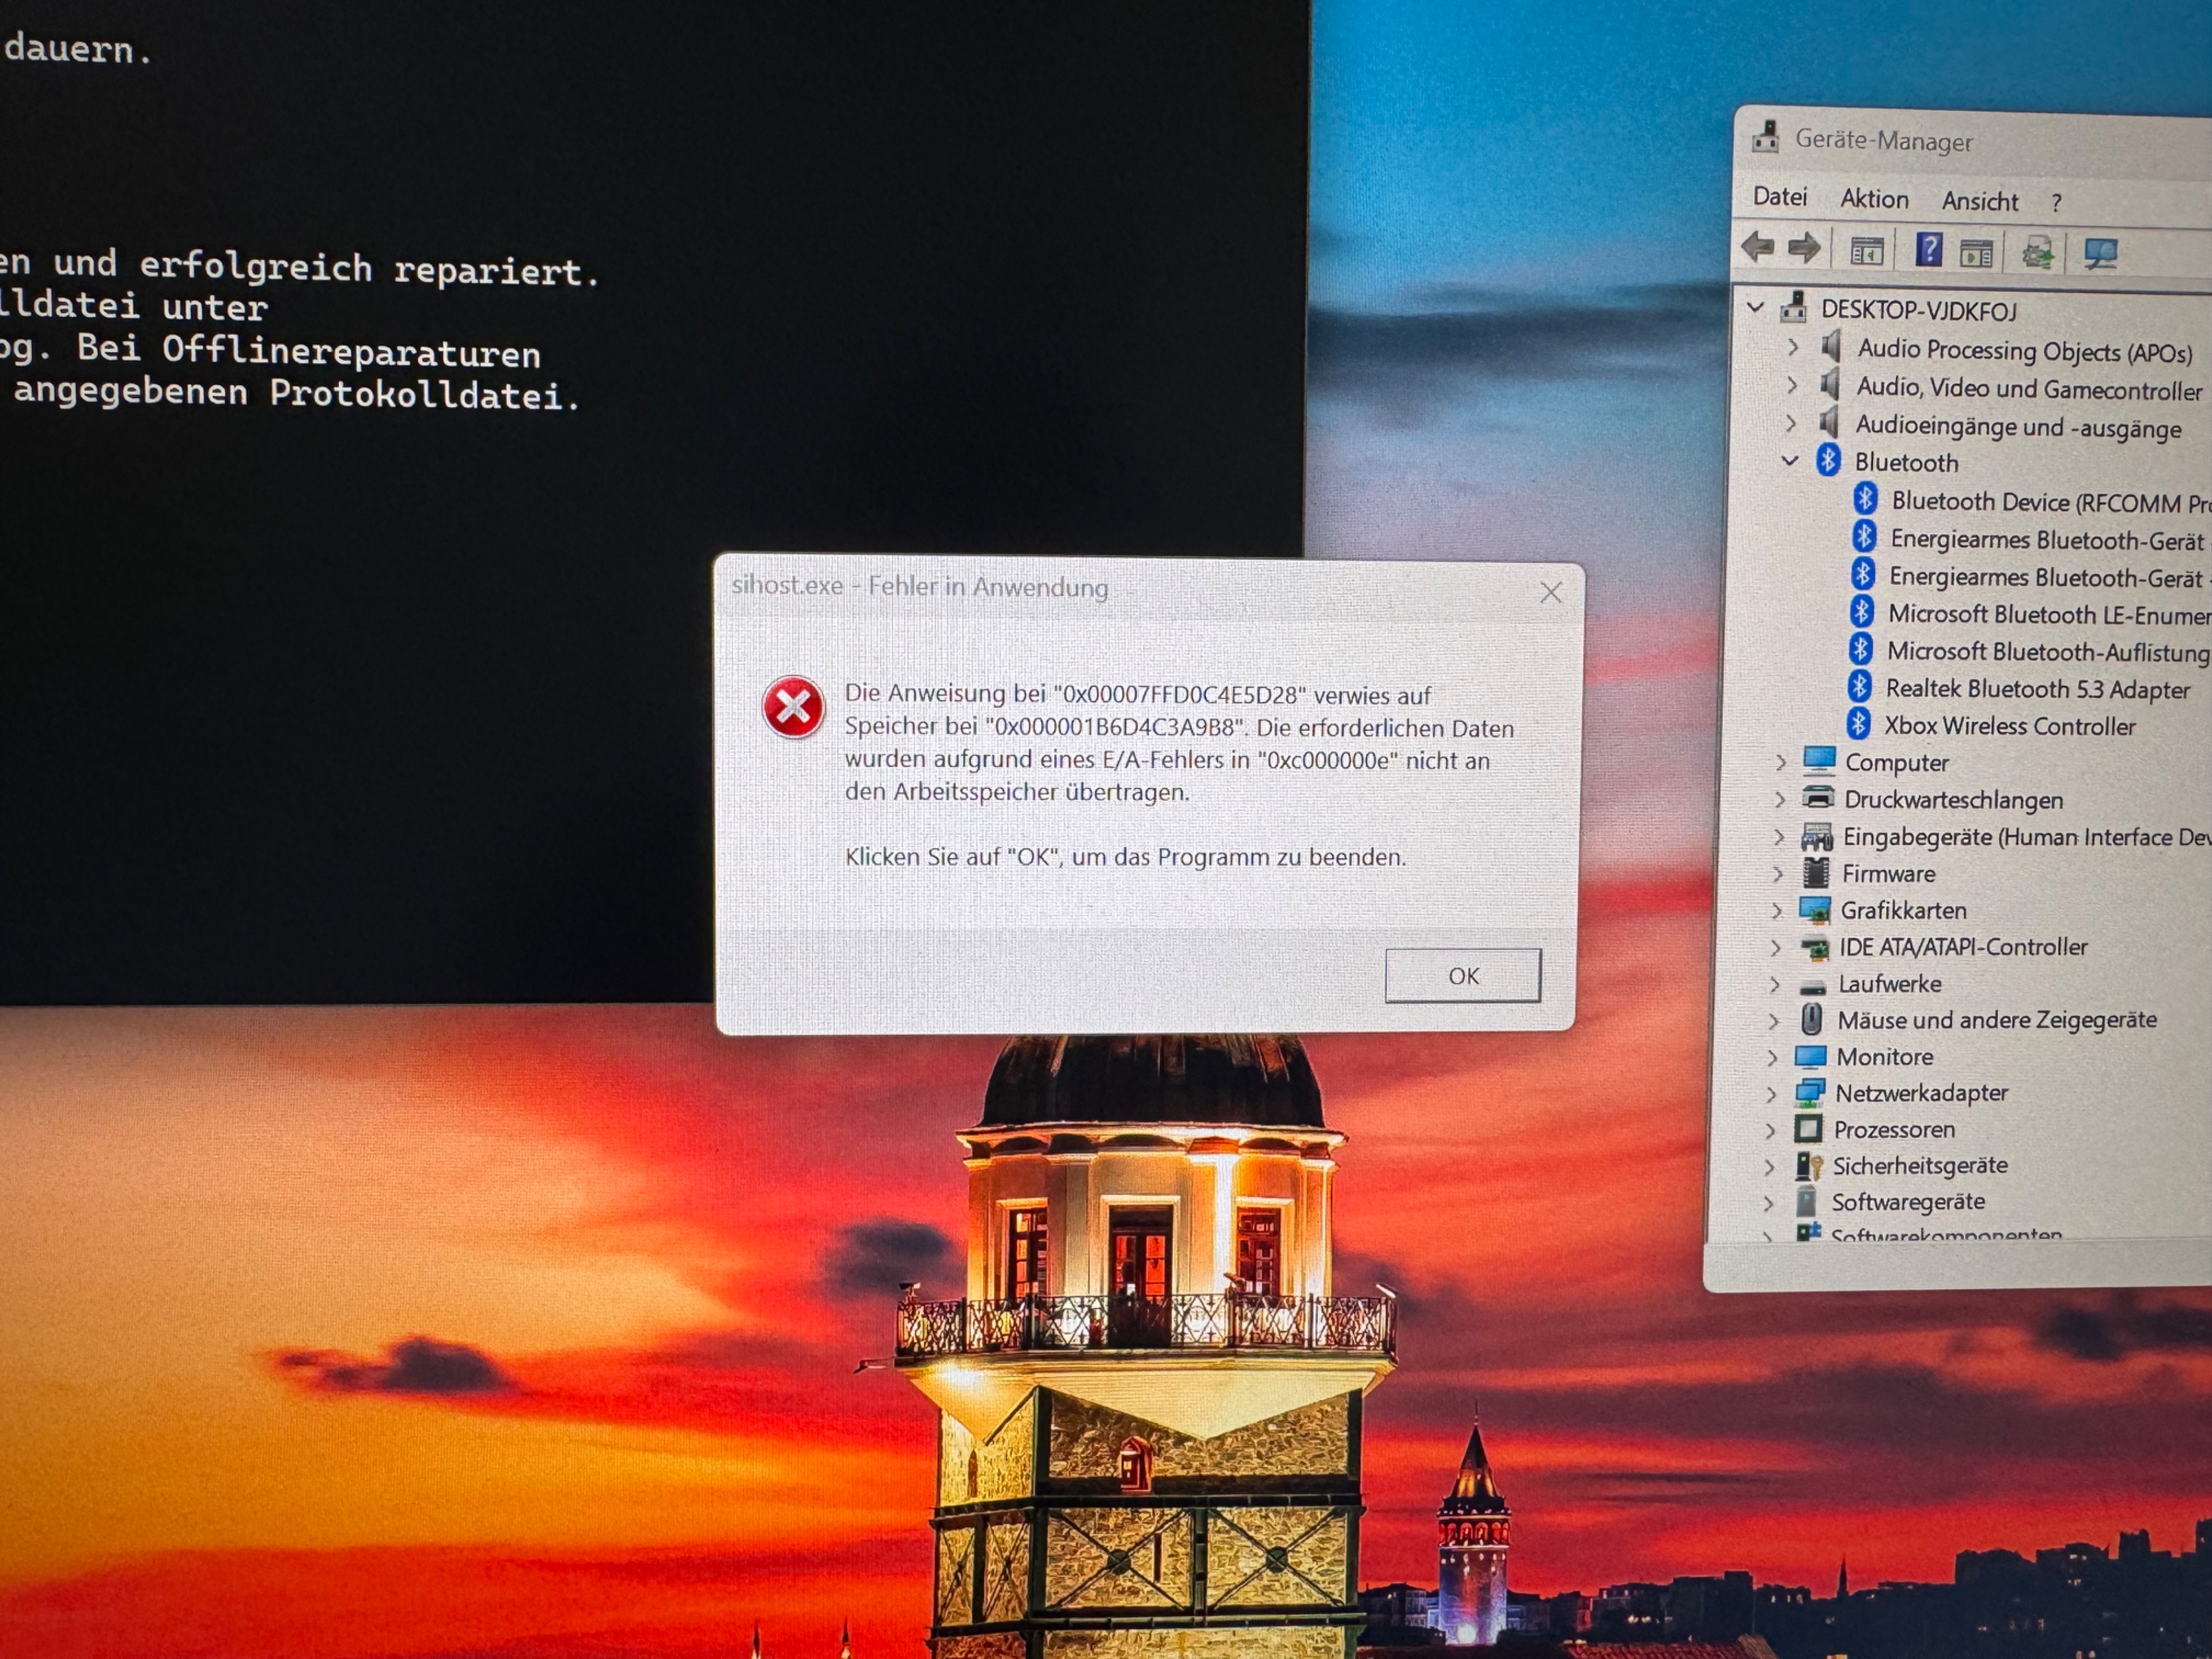The image size is (2212, 1659).
Task: Click the Back arrow in Geräte-Manager toolbar
Action: pos(1757,247)
